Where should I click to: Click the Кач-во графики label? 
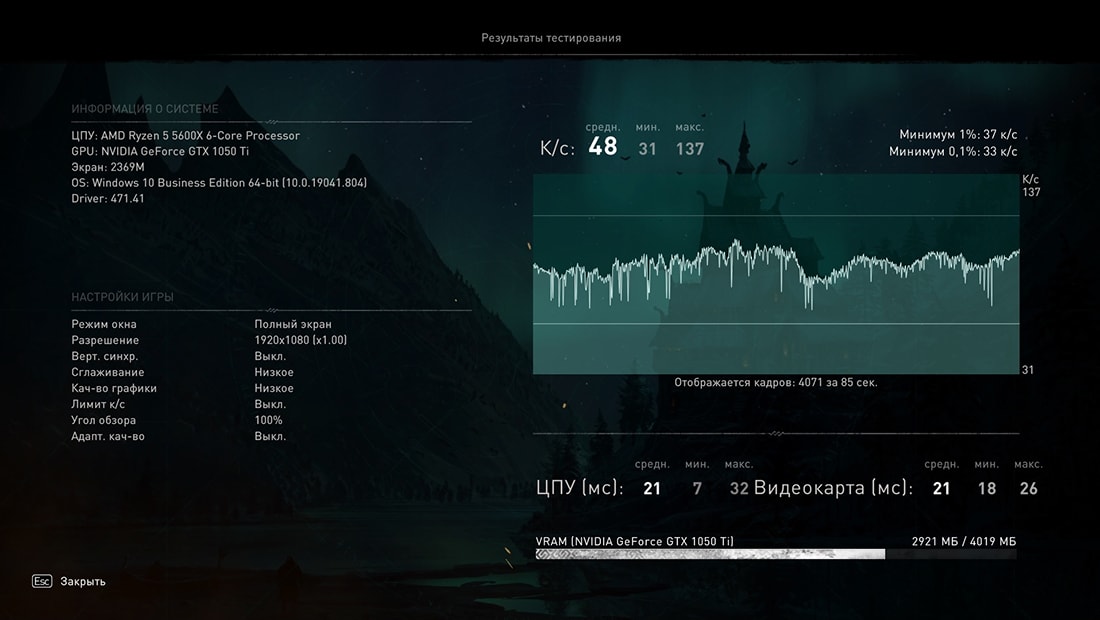pyautogui.click(x=114, y=388)
